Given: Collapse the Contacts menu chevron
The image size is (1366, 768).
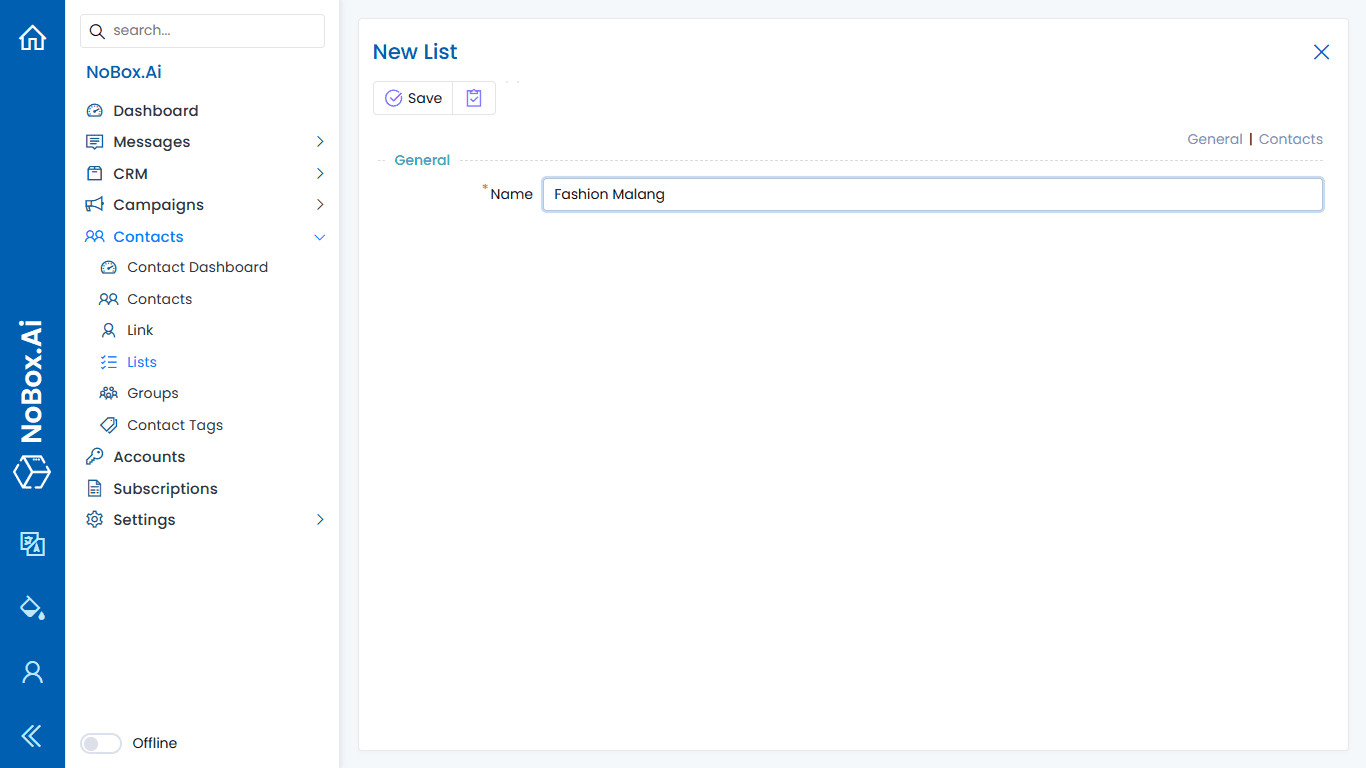Looking at the screenshot, I should [319, 237].
